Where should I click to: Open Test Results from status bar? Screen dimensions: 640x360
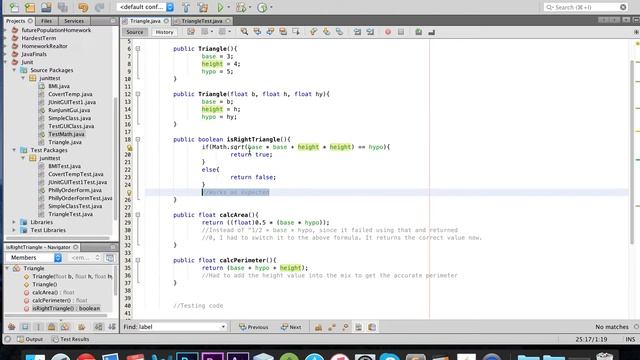(70, 339)
